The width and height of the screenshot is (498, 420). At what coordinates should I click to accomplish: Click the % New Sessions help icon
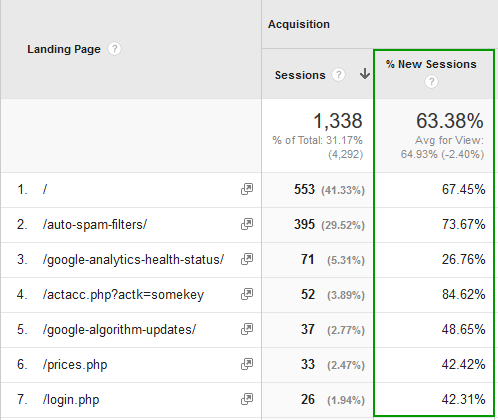coord(431,81)
